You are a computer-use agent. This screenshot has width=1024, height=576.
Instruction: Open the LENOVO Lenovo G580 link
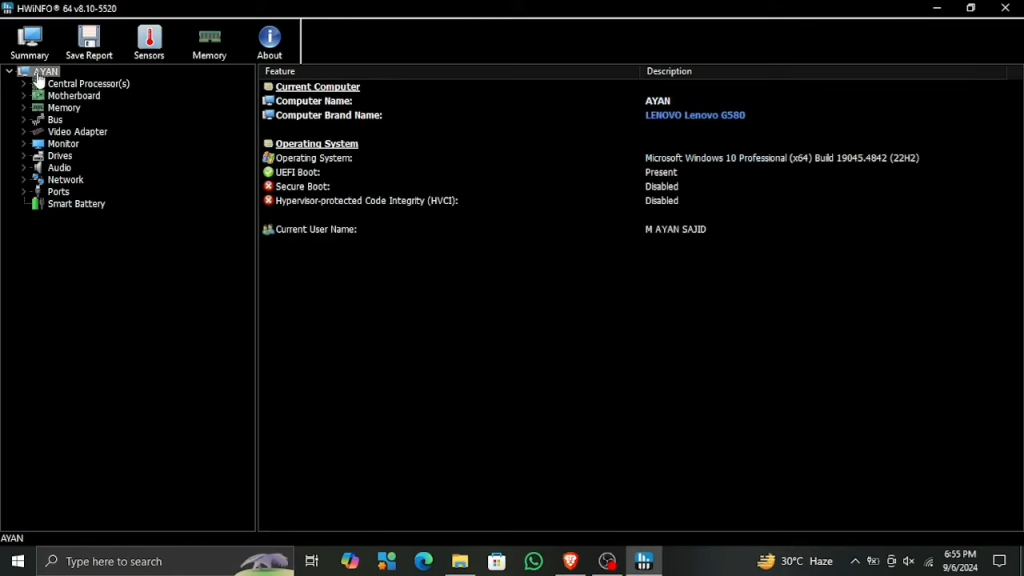[x=695, y=115]
